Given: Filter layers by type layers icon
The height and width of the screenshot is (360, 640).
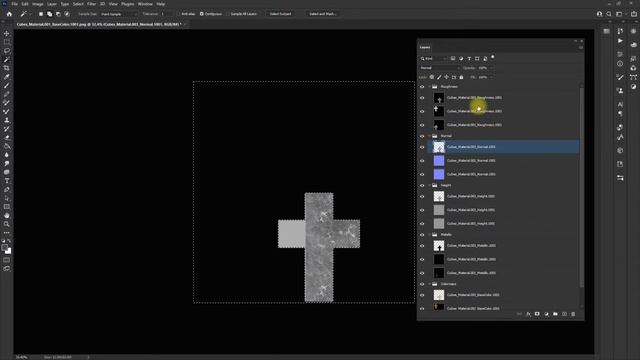Looking at the screenshot, I should (469, 58).
